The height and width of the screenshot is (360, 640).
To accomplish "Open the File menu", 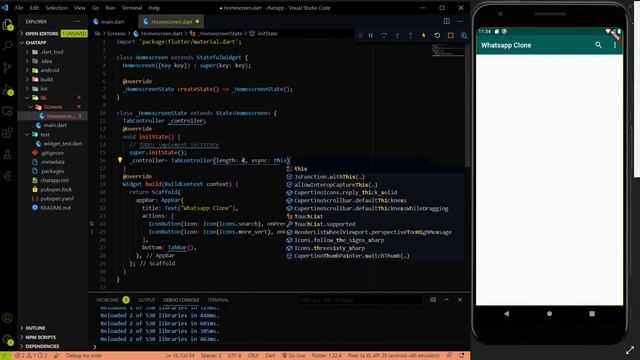I will coord(19,8).
